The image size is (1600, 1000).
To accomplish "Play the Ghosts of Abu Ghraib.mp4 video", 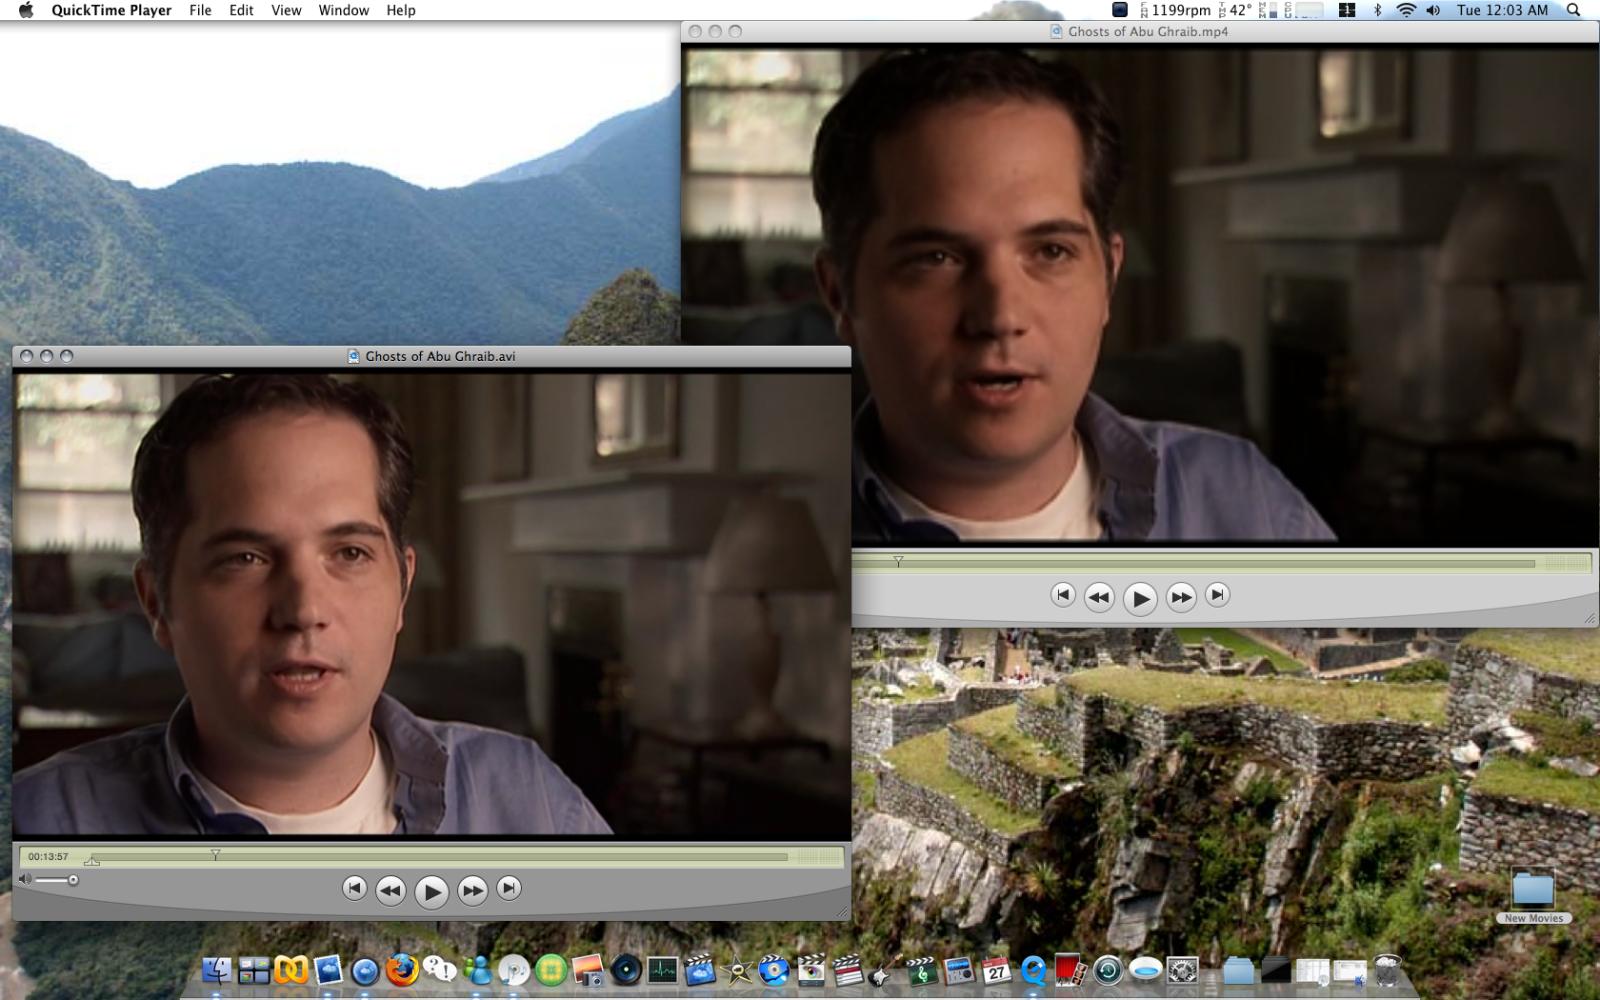I will tap(1140, 598).
